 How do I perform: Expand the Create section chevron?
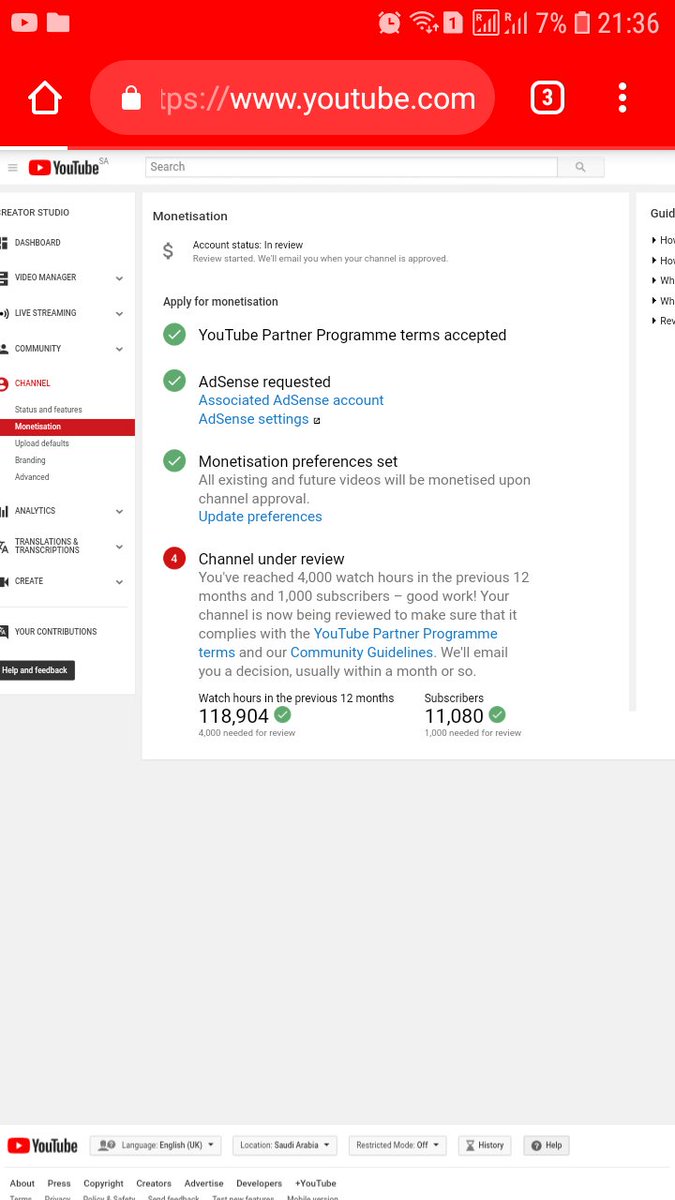click(119, 582)
